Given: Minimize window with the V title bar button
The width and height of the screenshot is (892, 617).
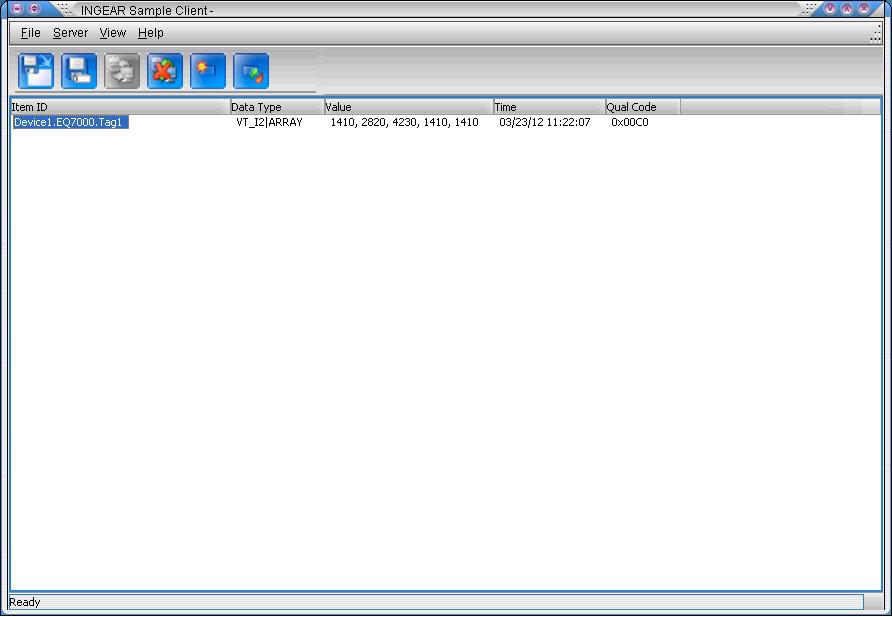Looking at the screenshot, I should coord(830,9).
